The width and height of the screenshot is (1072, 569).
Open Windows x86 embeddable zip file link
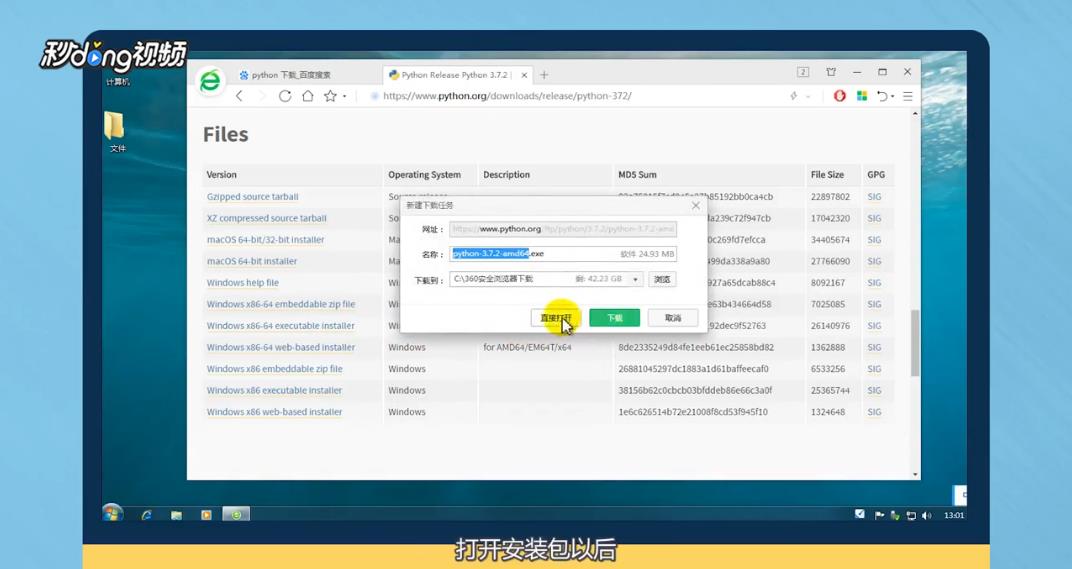[274, 369]
